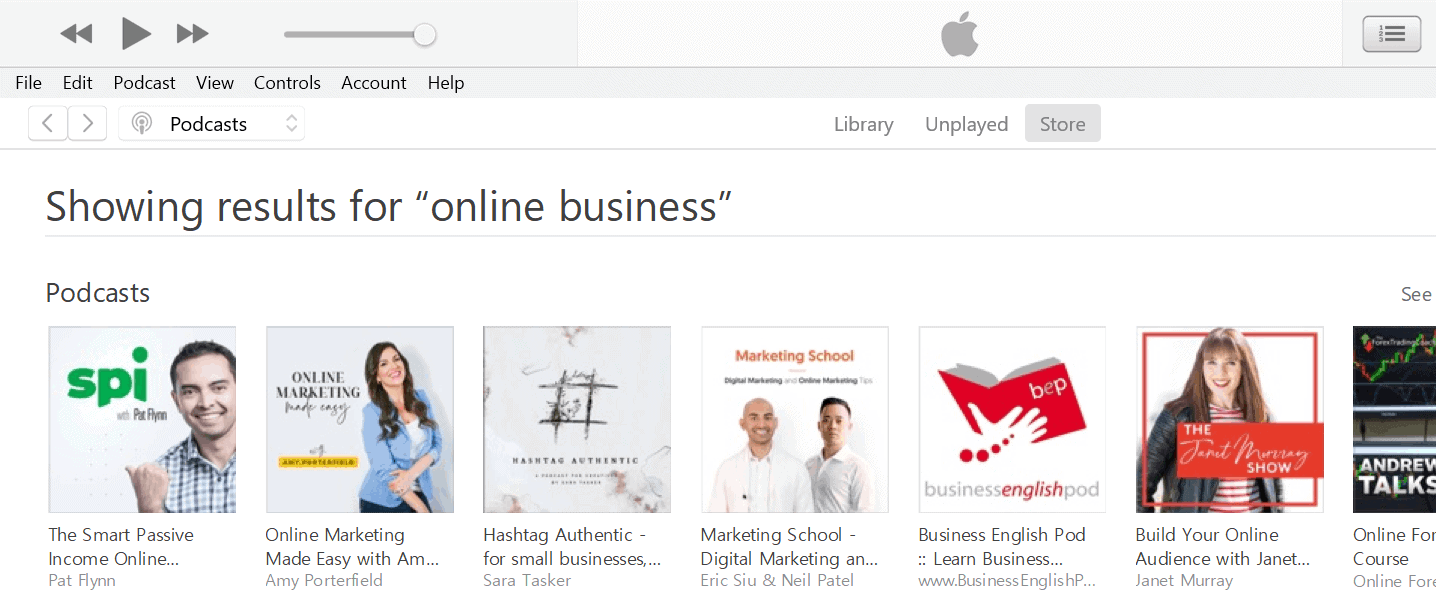Go forward with the right arrow
The height and width of the screenshot is (609, 1436).
point(88,123)
